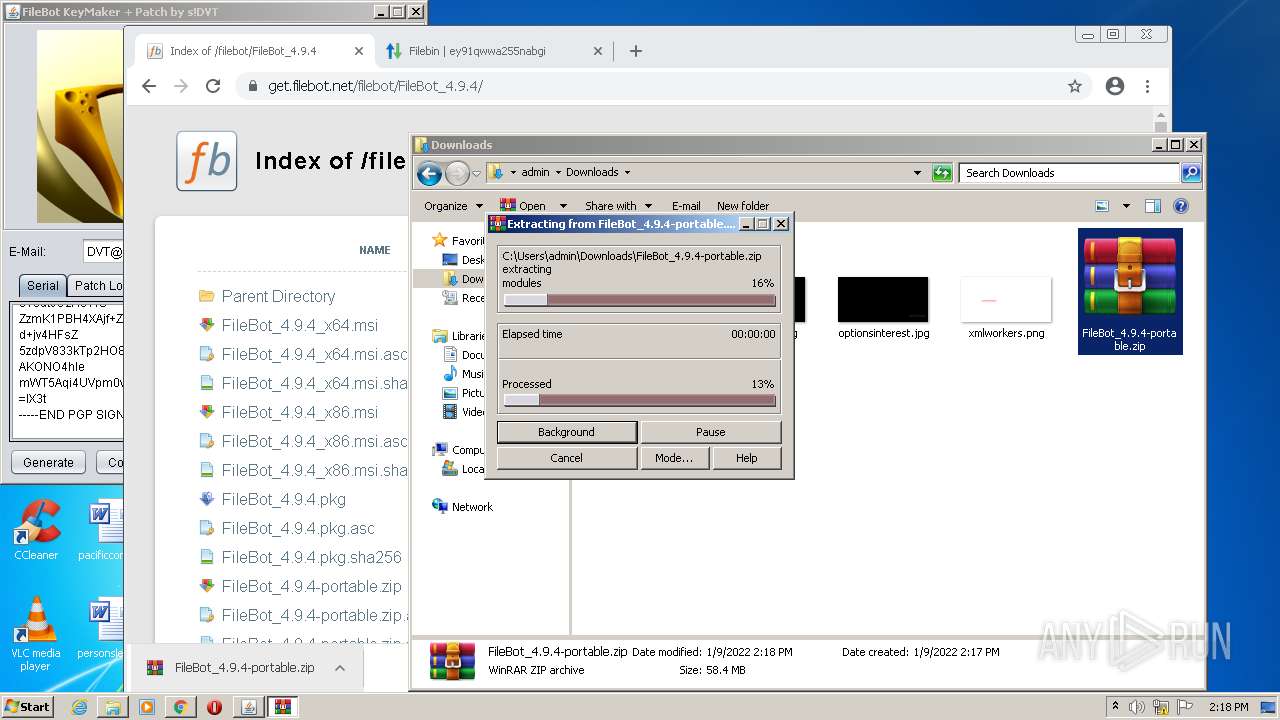Cancel the WinRAR extraction
Screen dimensions: 1280x720
(x=566, y=458)
